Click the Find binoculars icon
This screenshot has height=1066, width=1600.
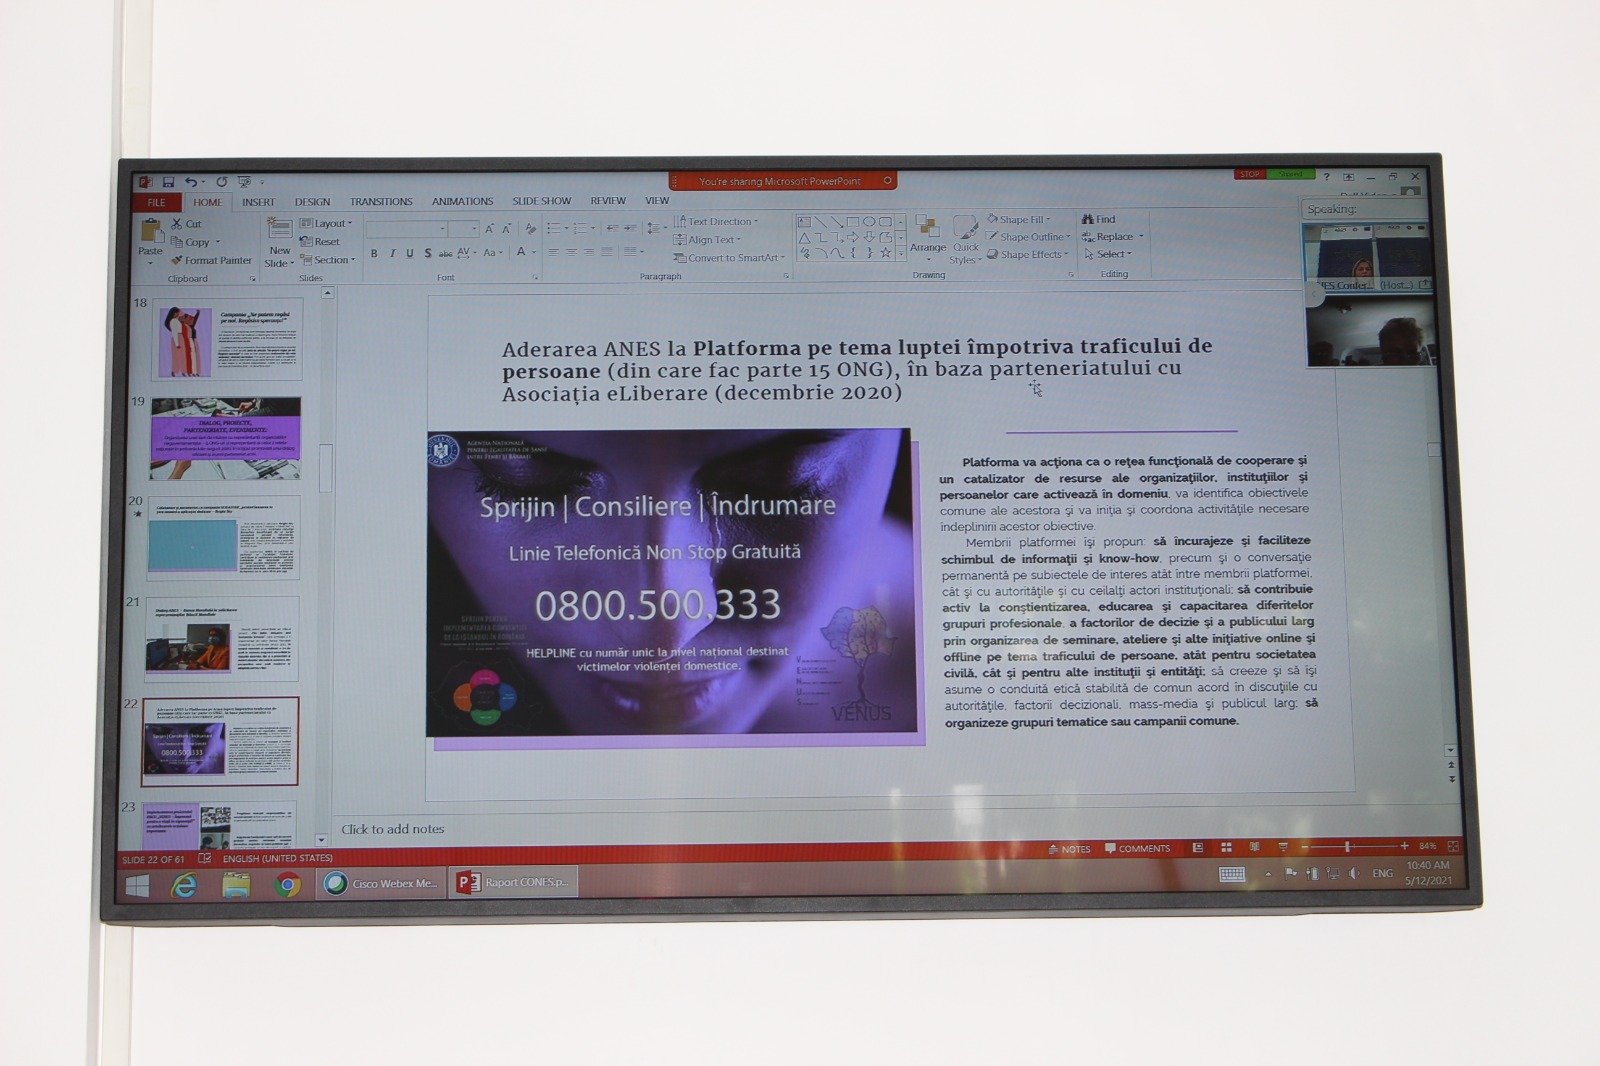pos(1088,219)
